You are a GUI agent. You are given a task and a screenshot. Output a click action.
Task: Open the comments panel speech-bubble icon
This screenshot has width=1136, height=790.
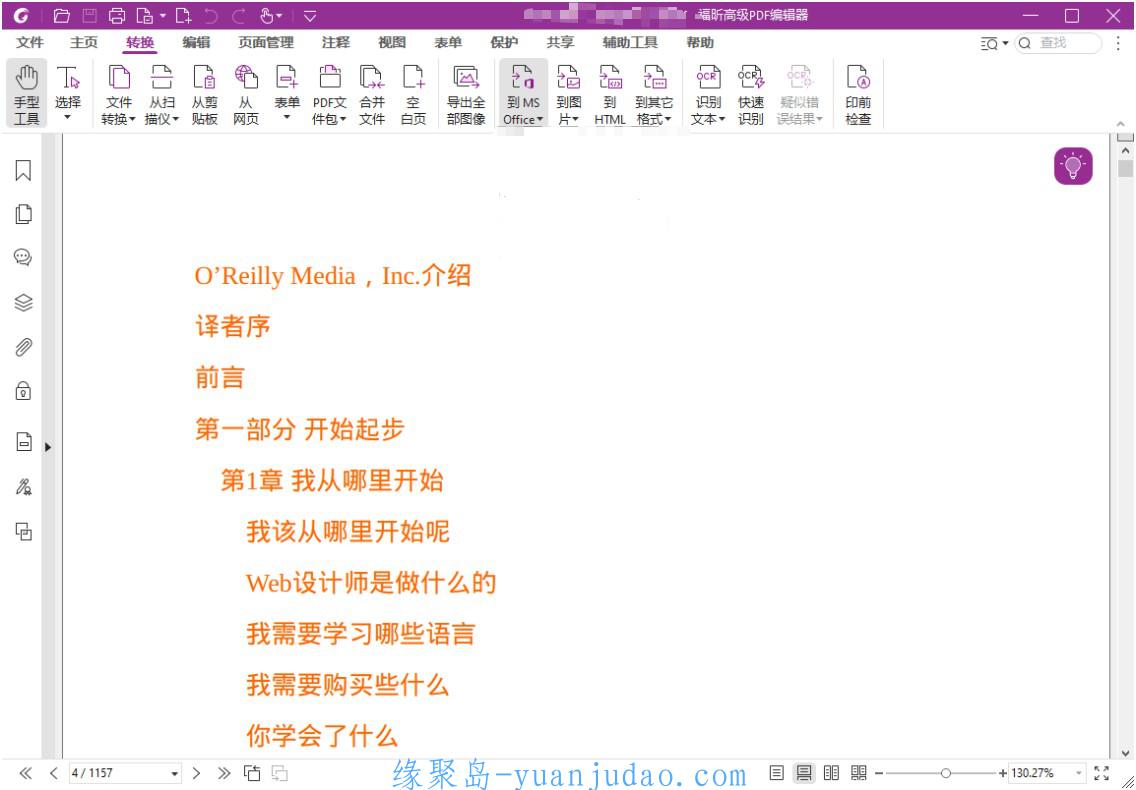pos(23,257)
